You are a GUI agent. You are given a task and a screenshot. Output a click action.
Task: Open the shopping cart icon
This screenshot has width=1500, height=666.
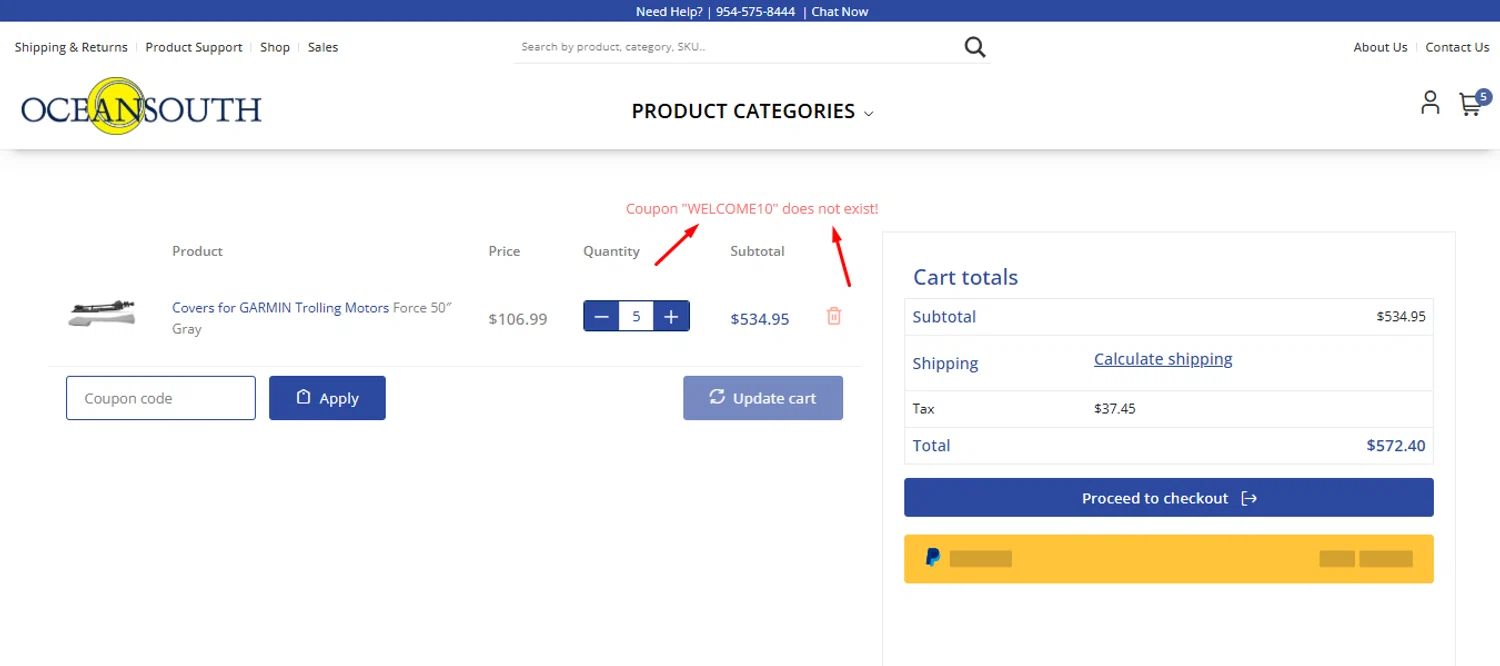pyautogui.click(x=1469, y=104)
